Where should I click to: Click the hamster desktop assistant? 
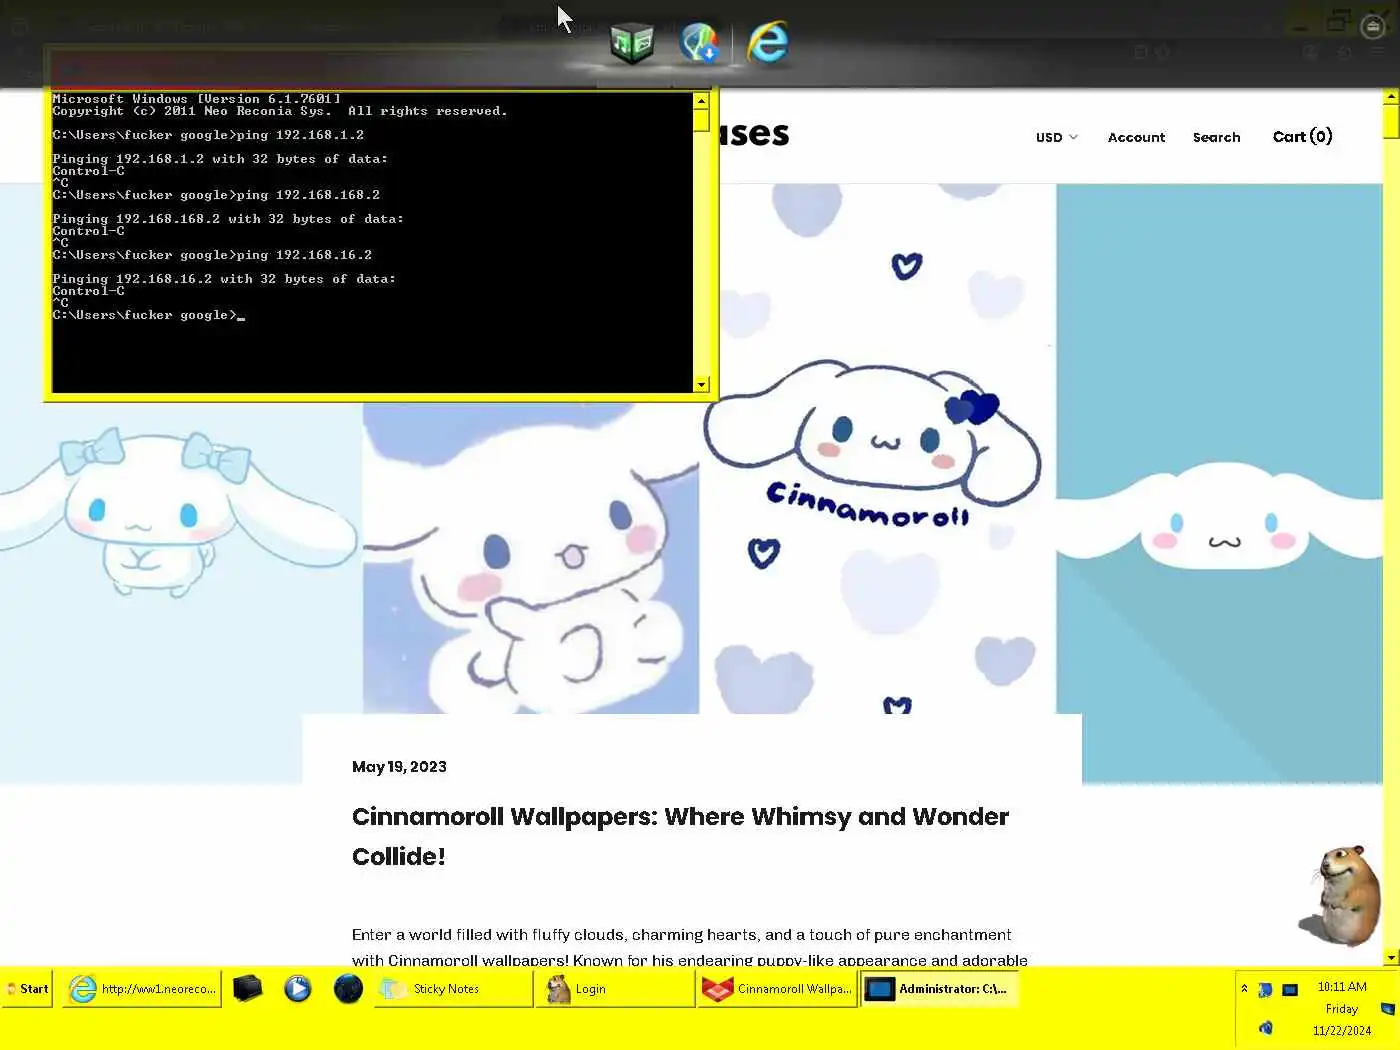click(x=1340, y=895)
